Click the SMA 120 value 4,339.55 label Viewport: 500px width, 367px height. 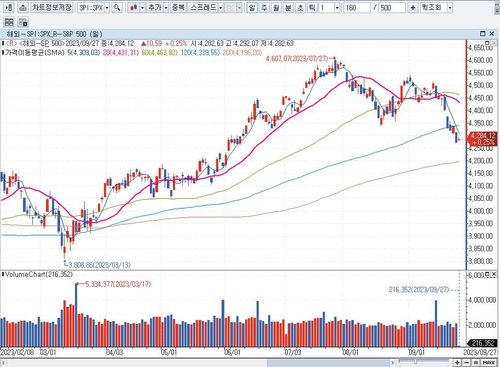click(x=200, y=53)
